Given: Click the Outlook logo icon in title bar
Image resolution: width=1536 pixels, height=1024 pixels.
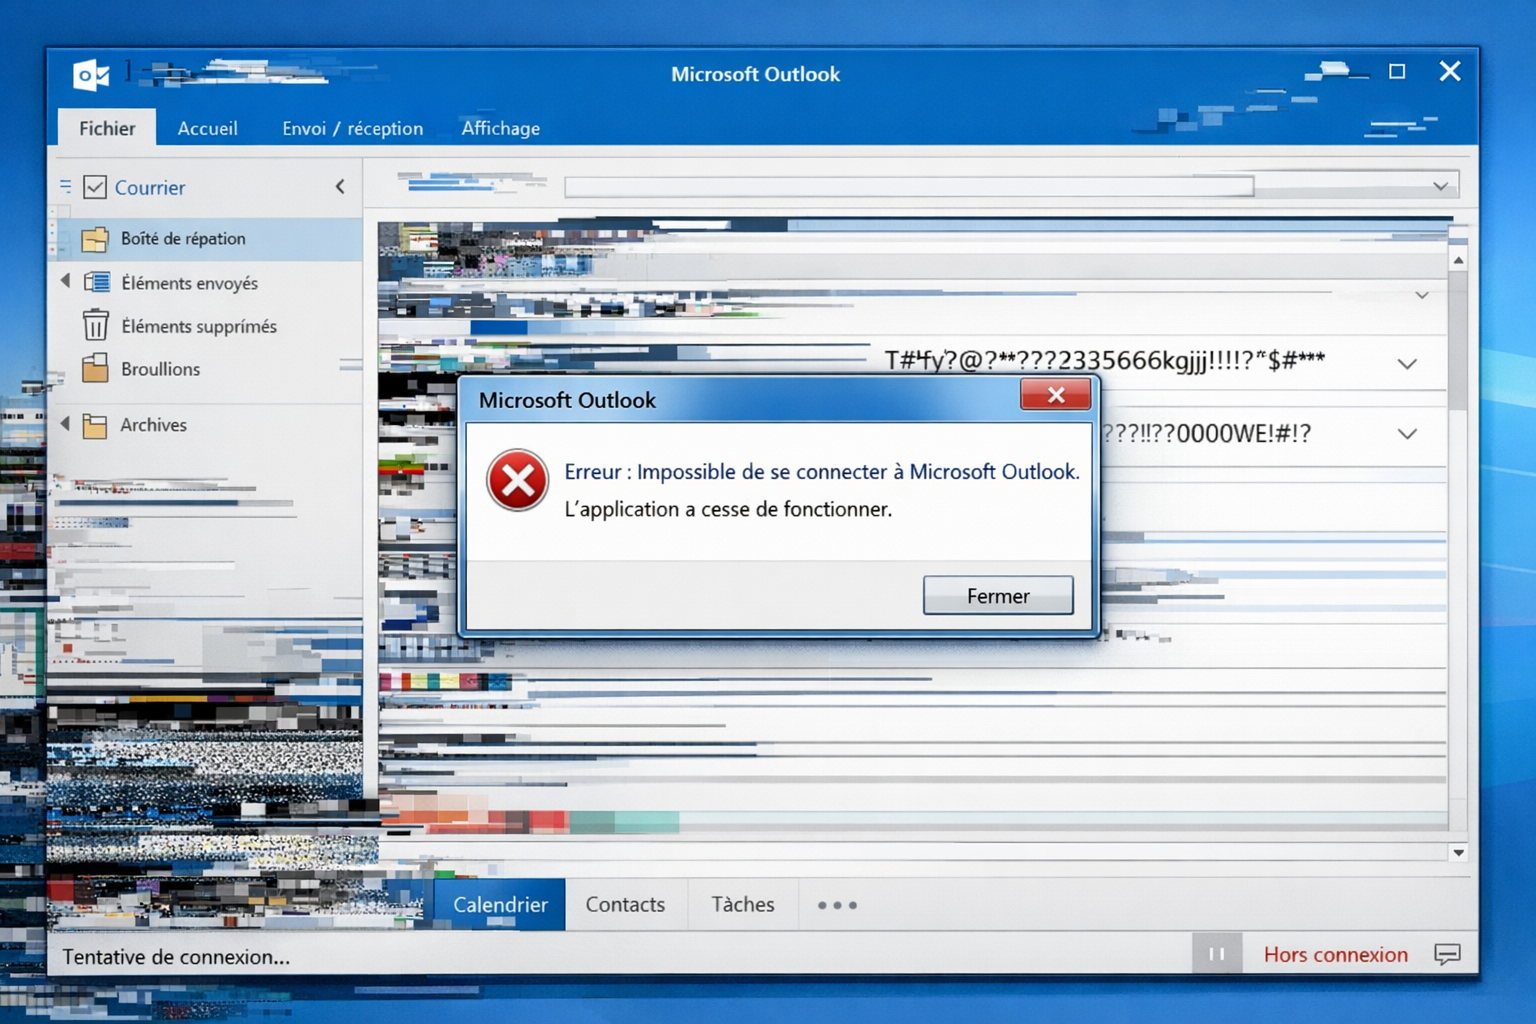Looking at the screenshot, I should click(x=91, y=75).
